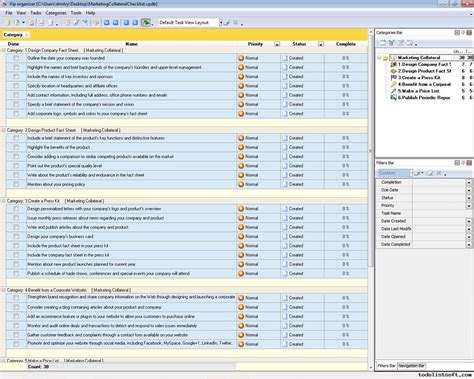Click the task name 'Issue monthly press releases' row
Screen dimensions: 474x379
coord(131,218)
